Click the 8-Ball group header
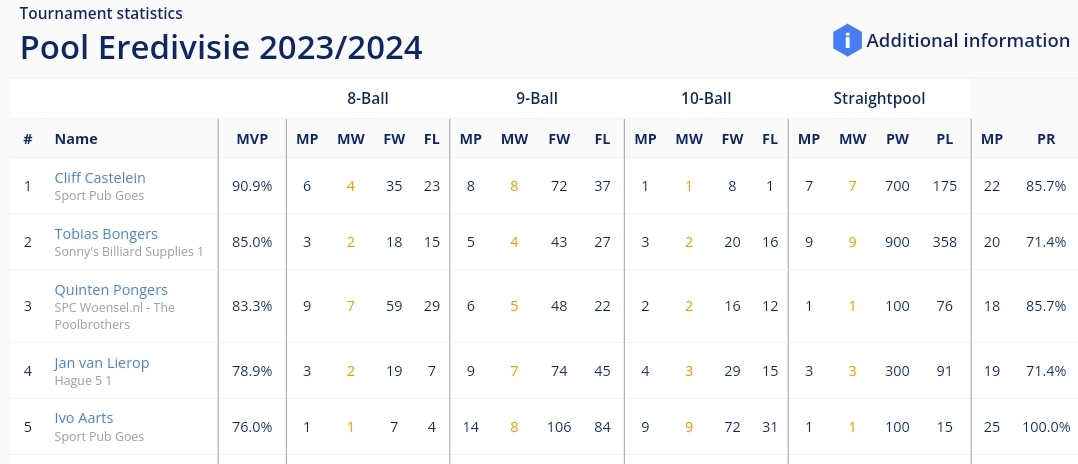The image size is (1078, 464). click(x=368, y=98)
